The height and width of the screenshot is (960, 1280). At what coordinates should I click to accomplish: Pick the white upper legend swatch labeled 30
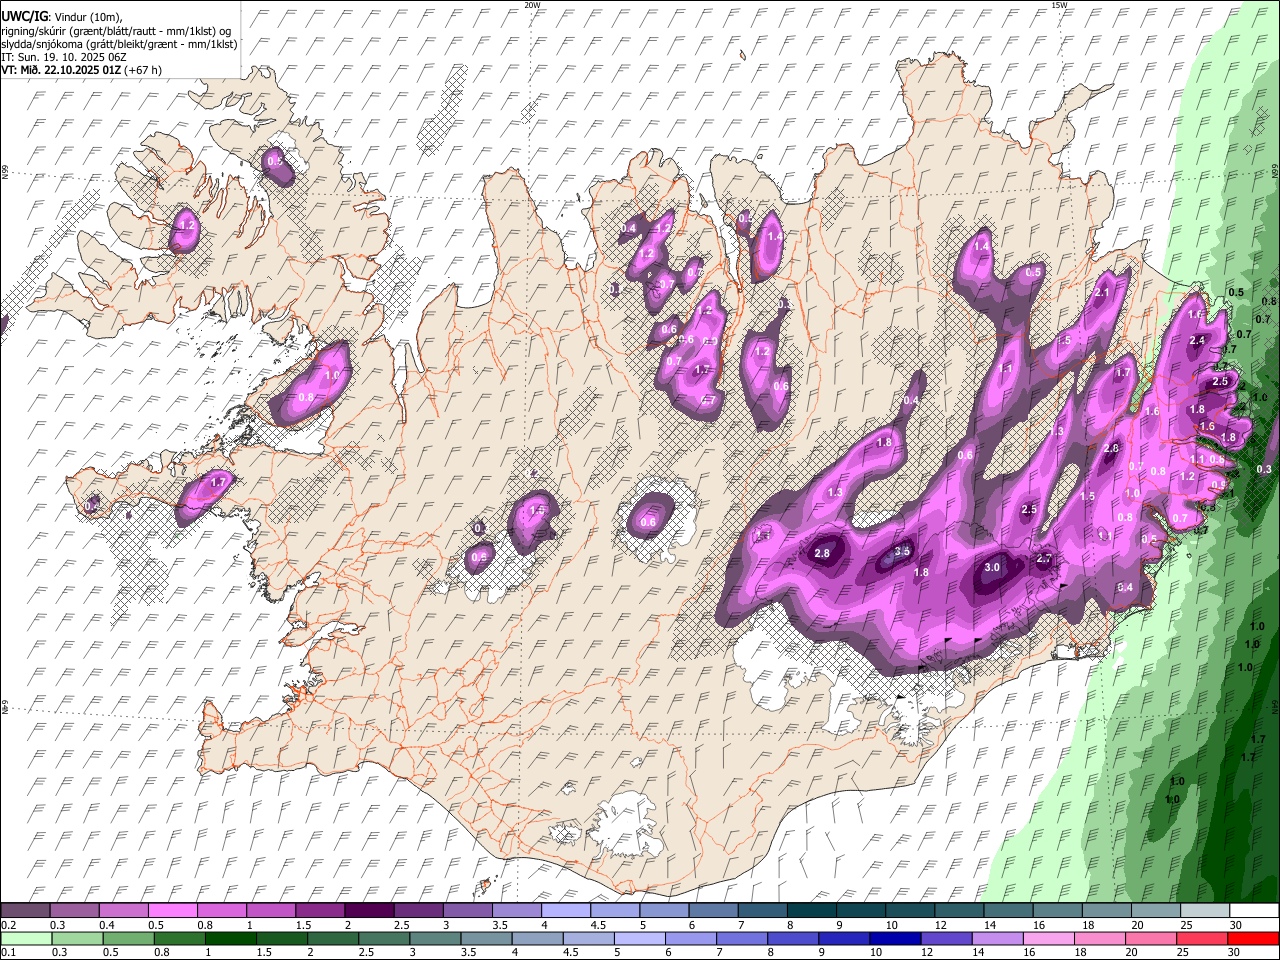point(1255,910)
